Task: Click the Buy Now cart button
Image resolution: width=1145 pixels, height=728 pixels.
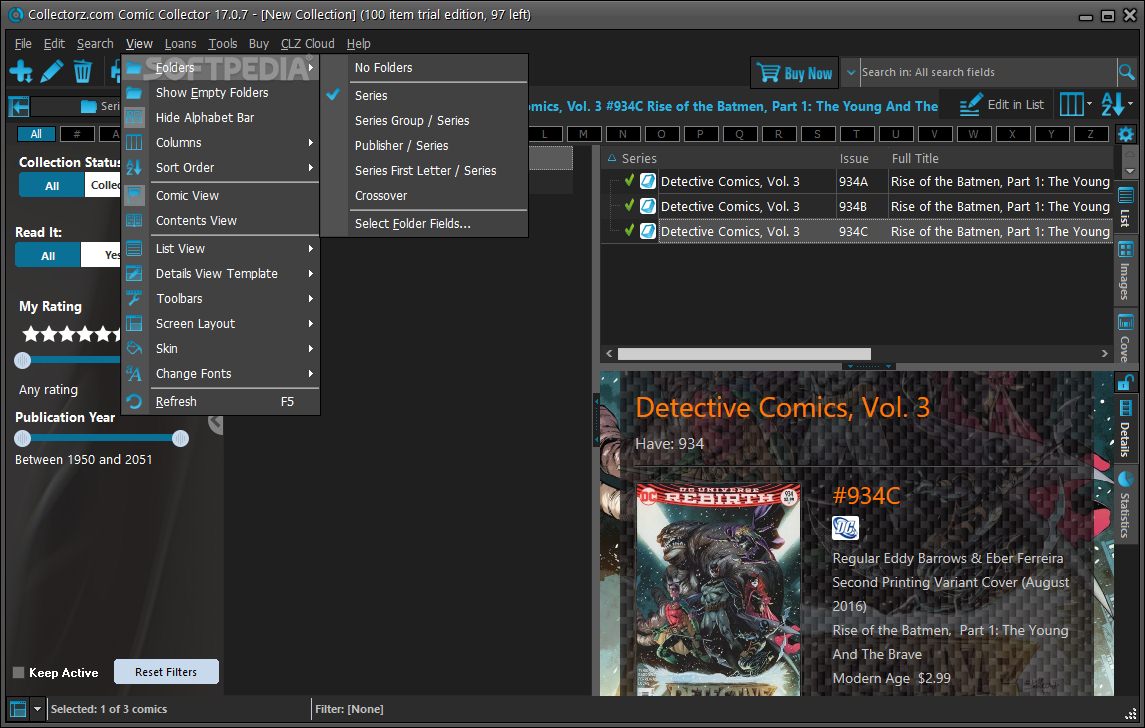Action: pos(794,73)
